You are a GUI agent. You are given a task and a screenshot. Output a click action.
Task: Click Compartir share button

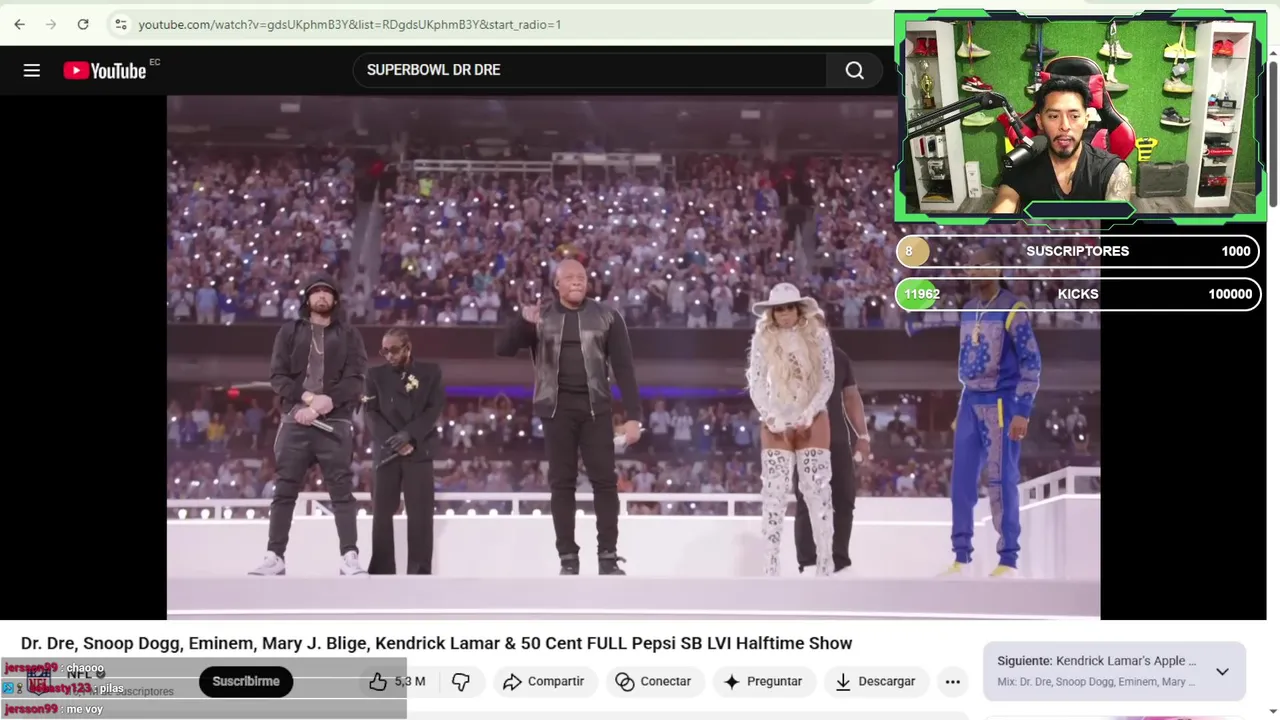[x=544, y=681]
